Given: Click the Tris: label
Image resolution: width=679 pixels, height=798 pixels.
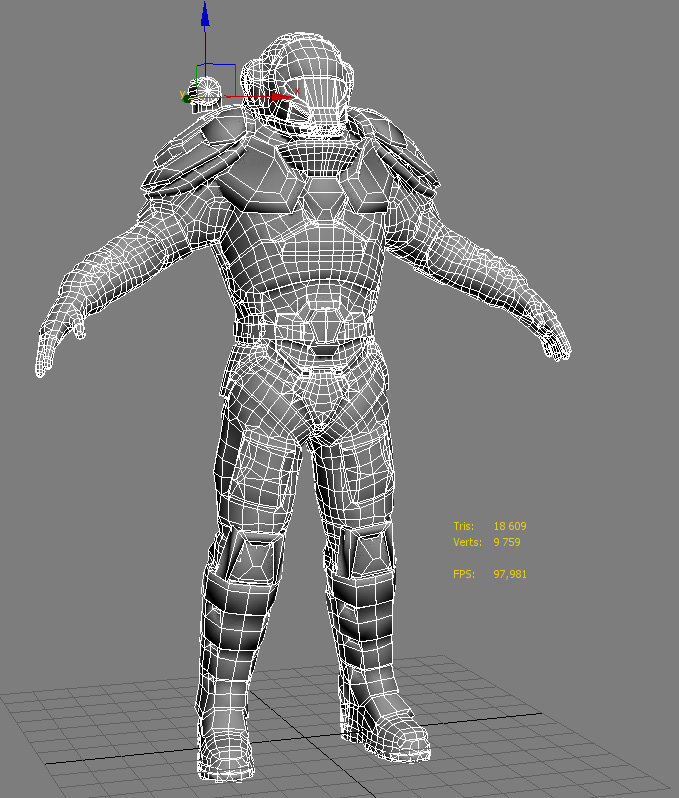Looking at the screenshot, I should pyautogui.click(x=463, y=526).
